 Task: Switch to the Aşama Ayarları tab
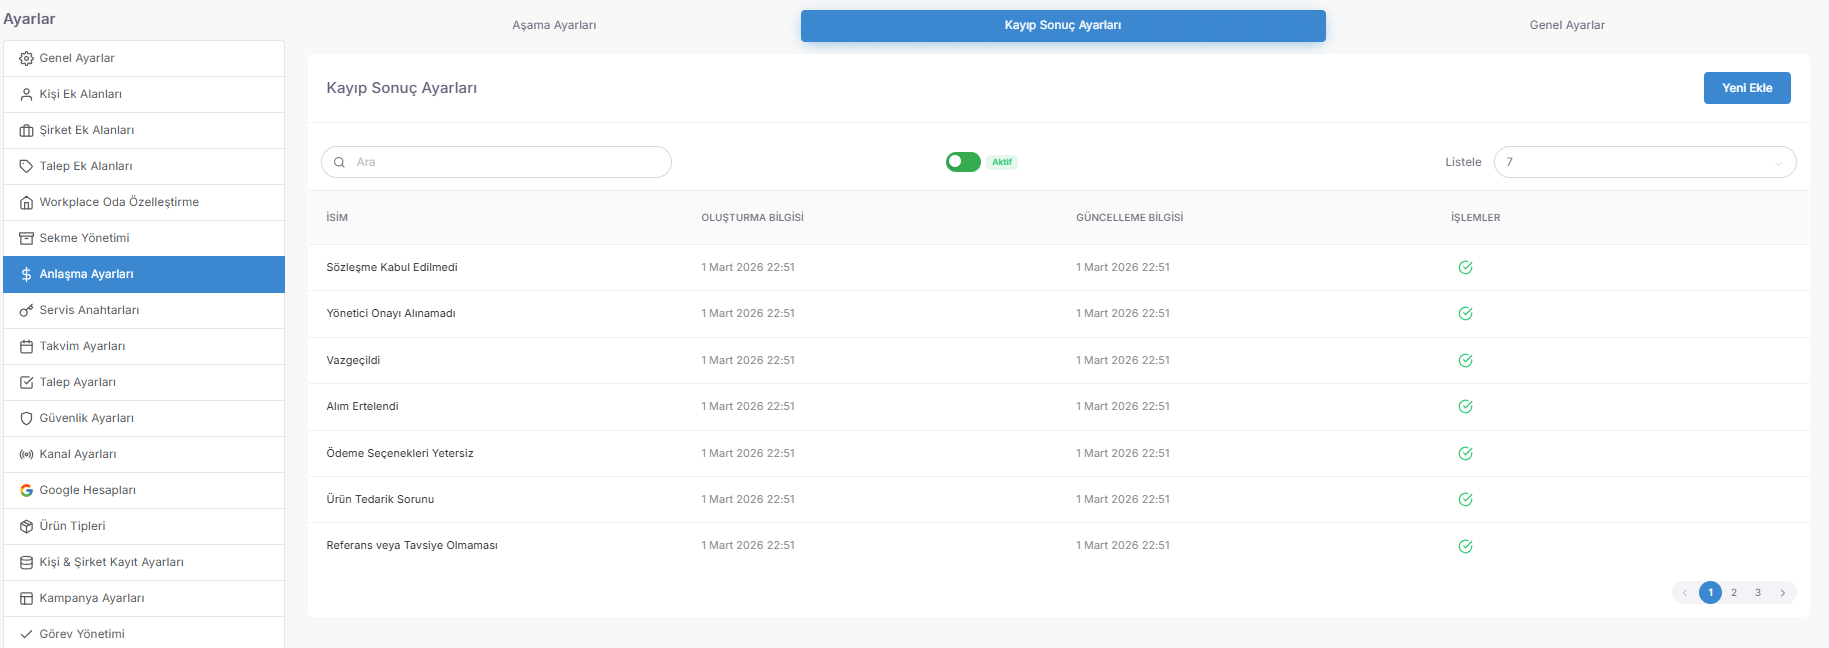554,25
